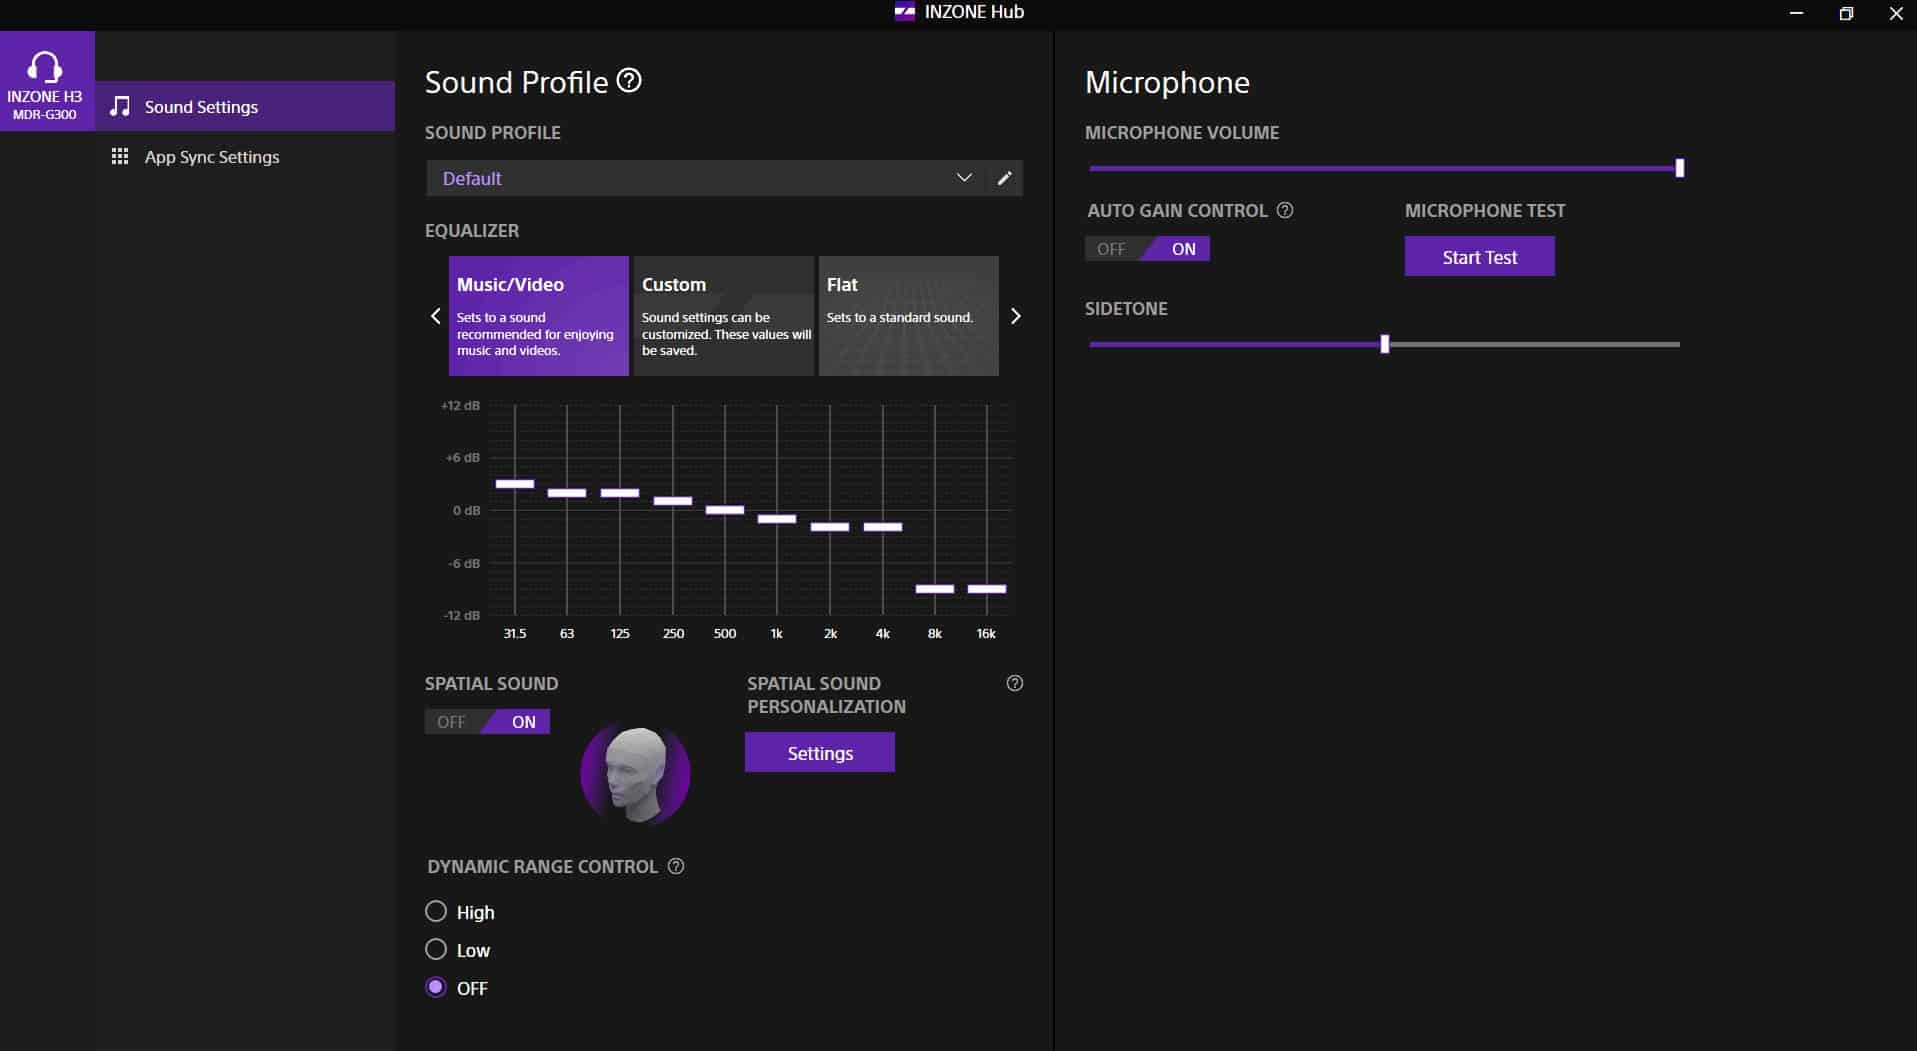Click the INZONE H3 headset device icon
Image resolution: width=1917 pixels, height=1051 pixels.
click(x=45, y=80)
